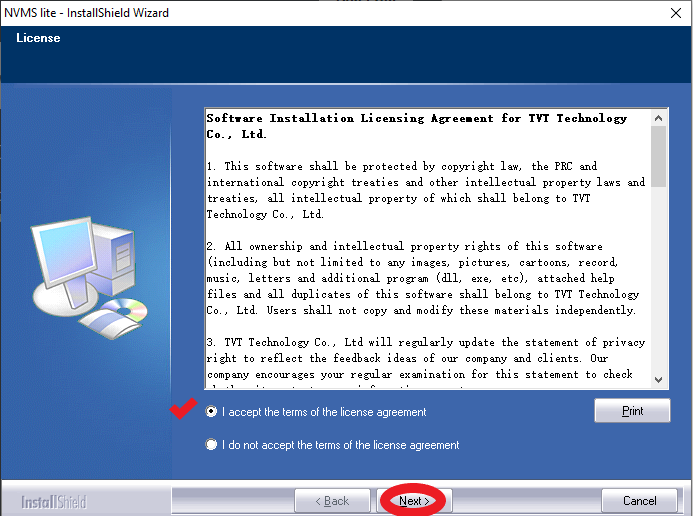
Task: Click the Next button
Action: 414,501
